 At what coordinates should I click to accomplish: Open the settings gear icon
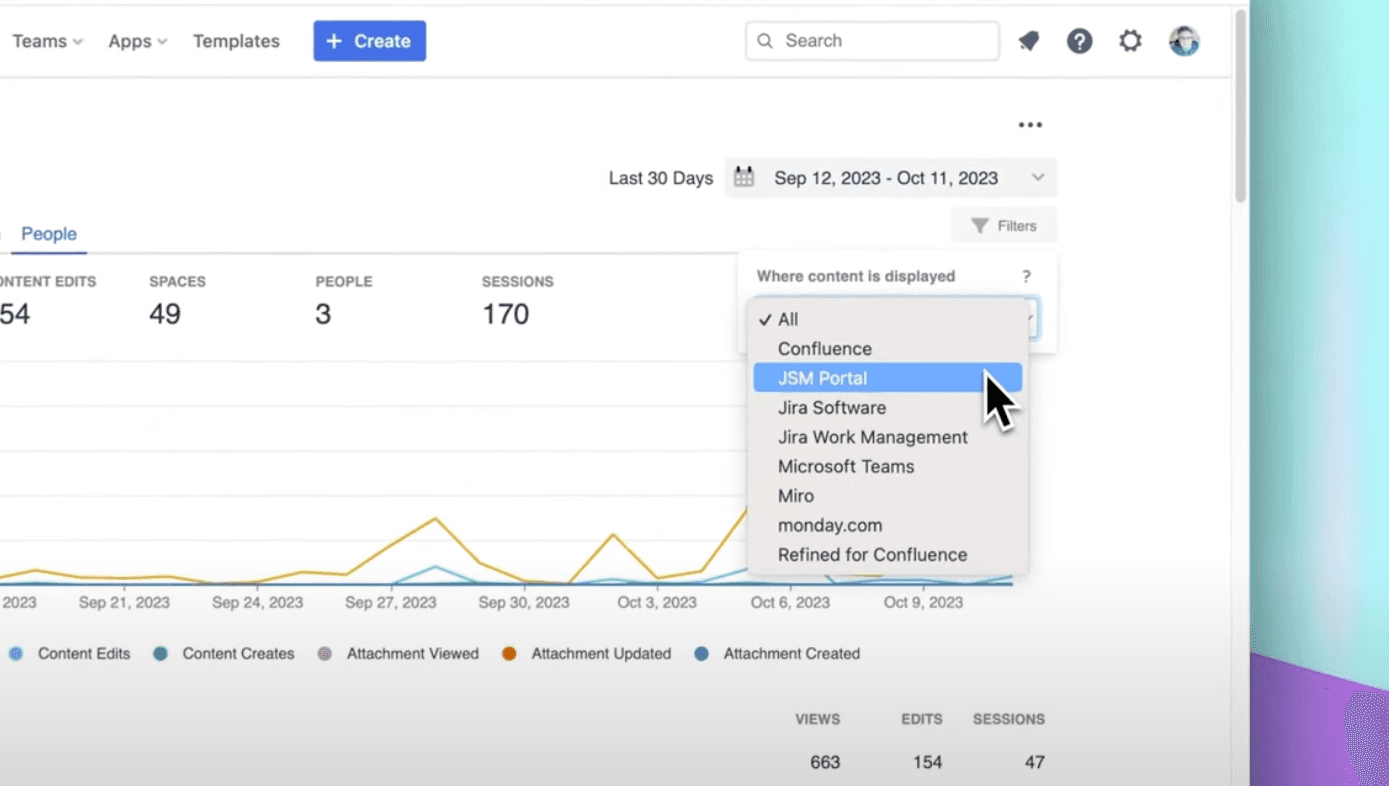[x=1130, y=41]
